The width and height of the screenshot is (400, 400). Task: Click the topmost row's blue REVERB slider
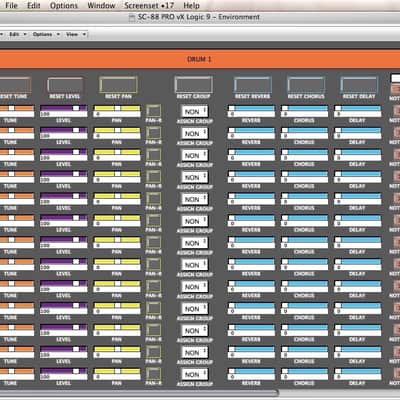(251, 111)
